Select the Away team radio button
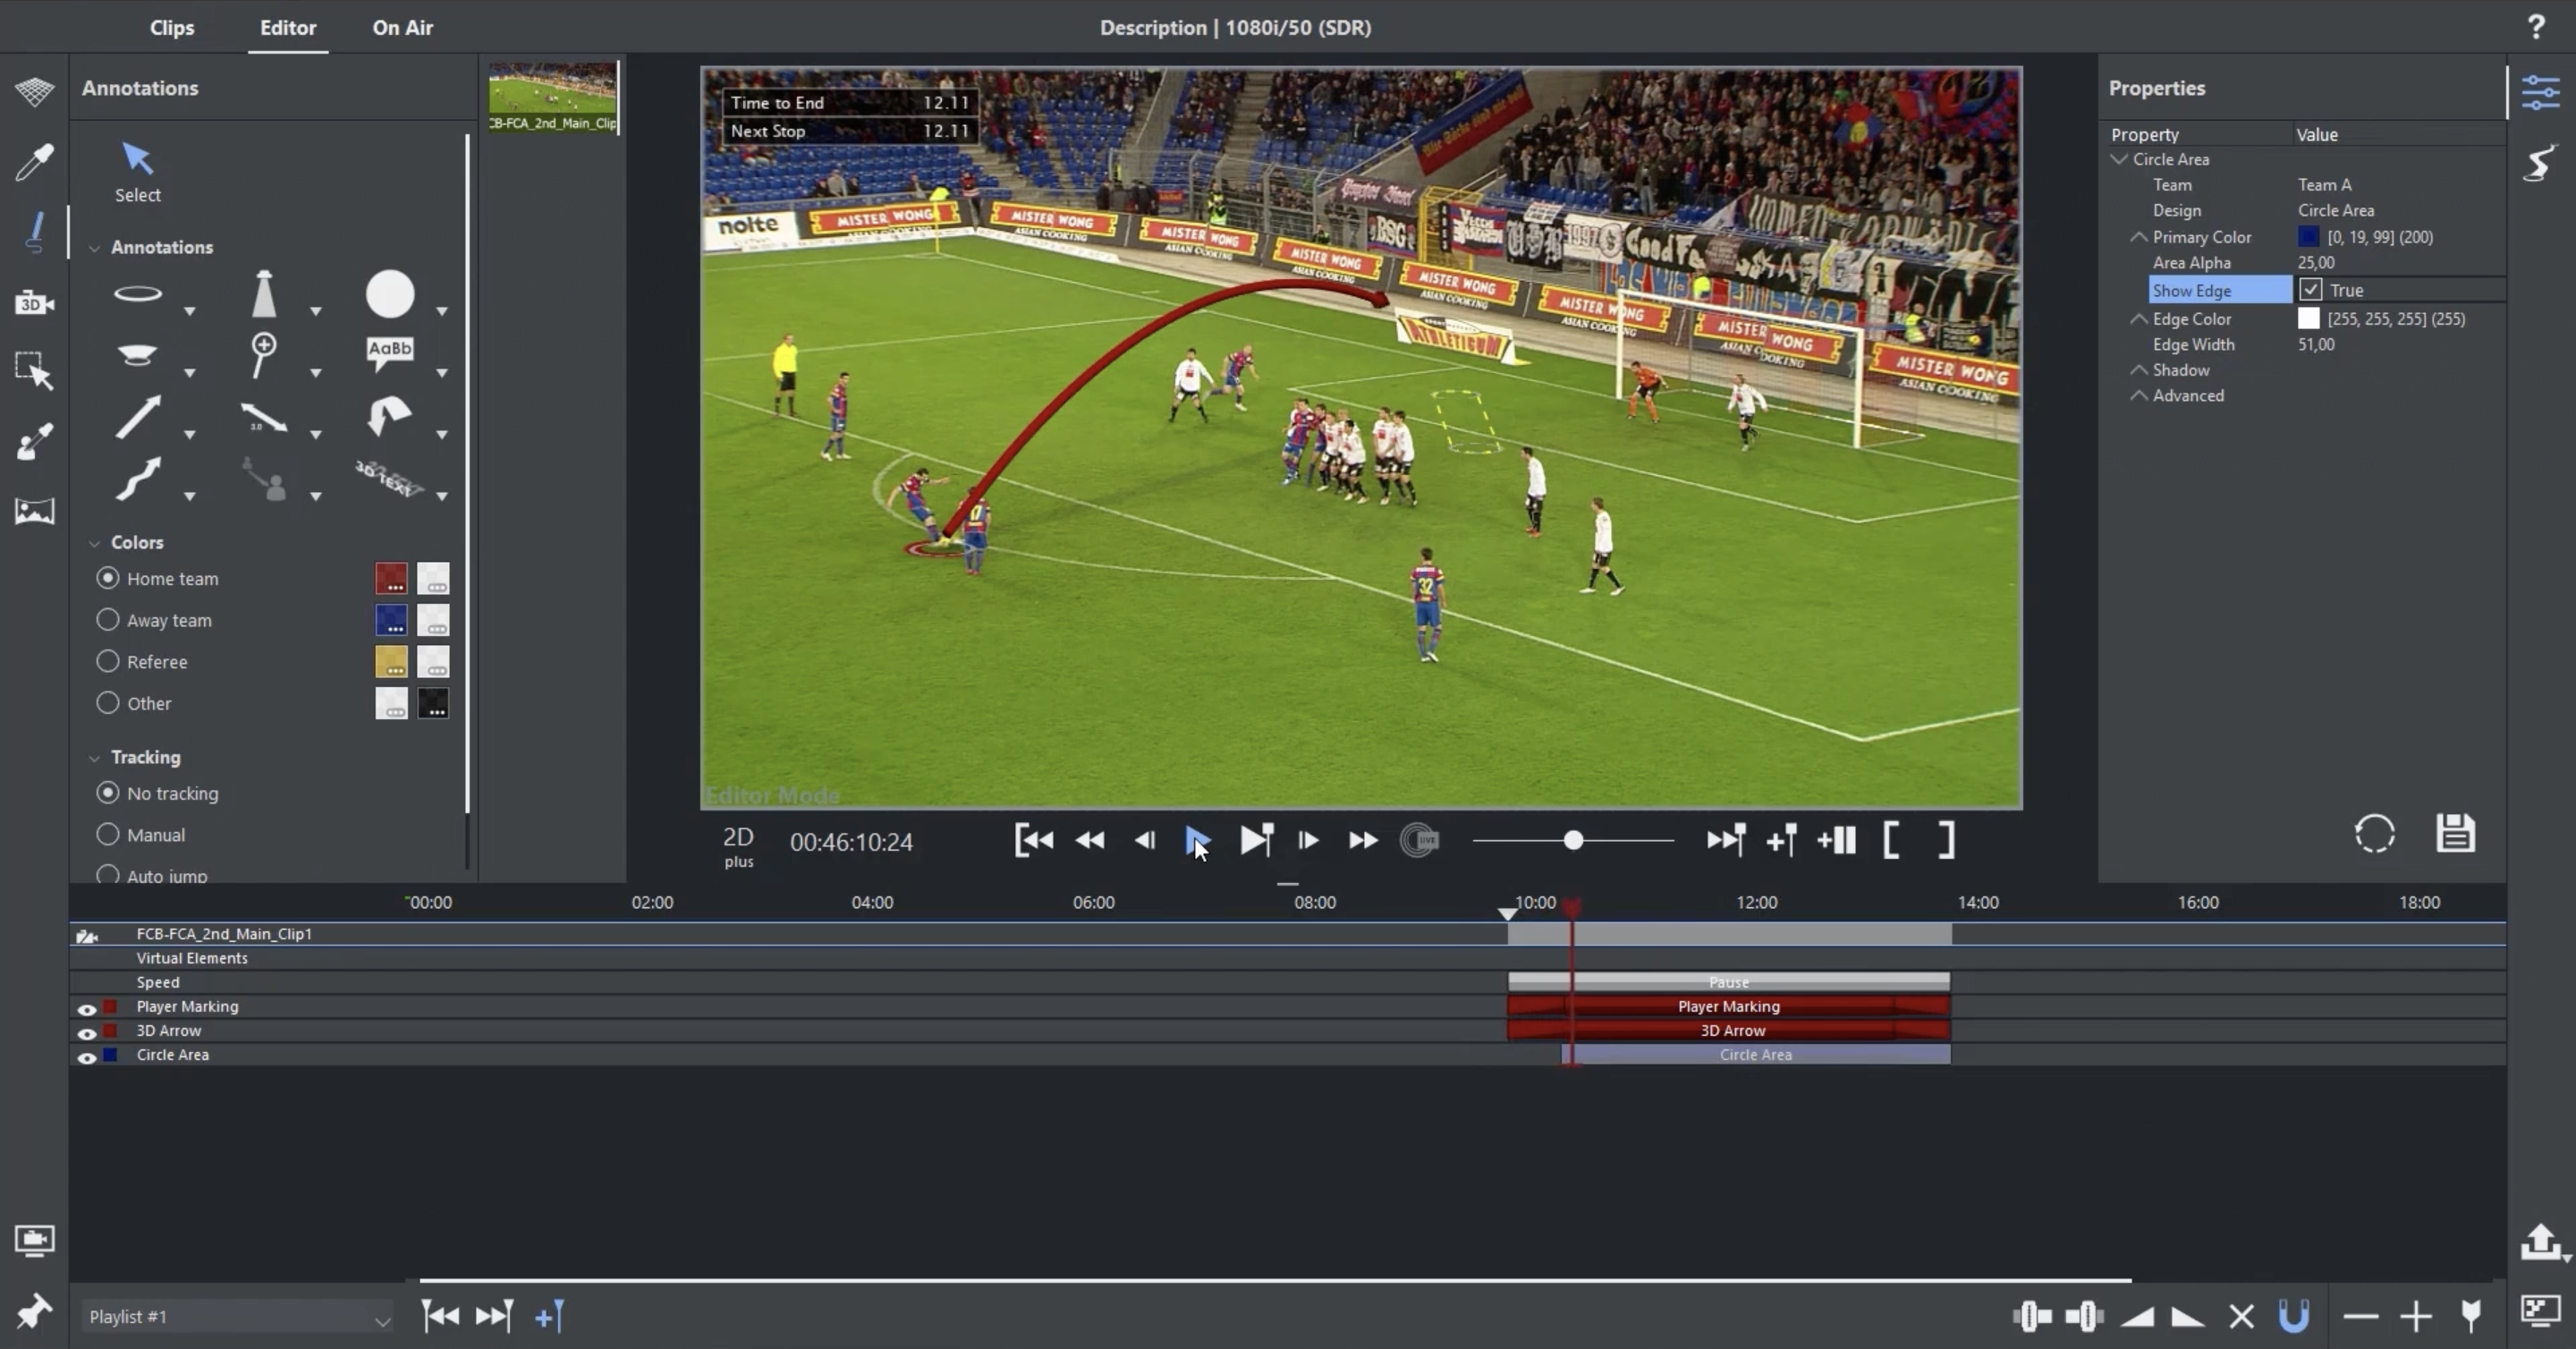The height and width of the screenshot is (1349, 2576). (x=108, y=620)
